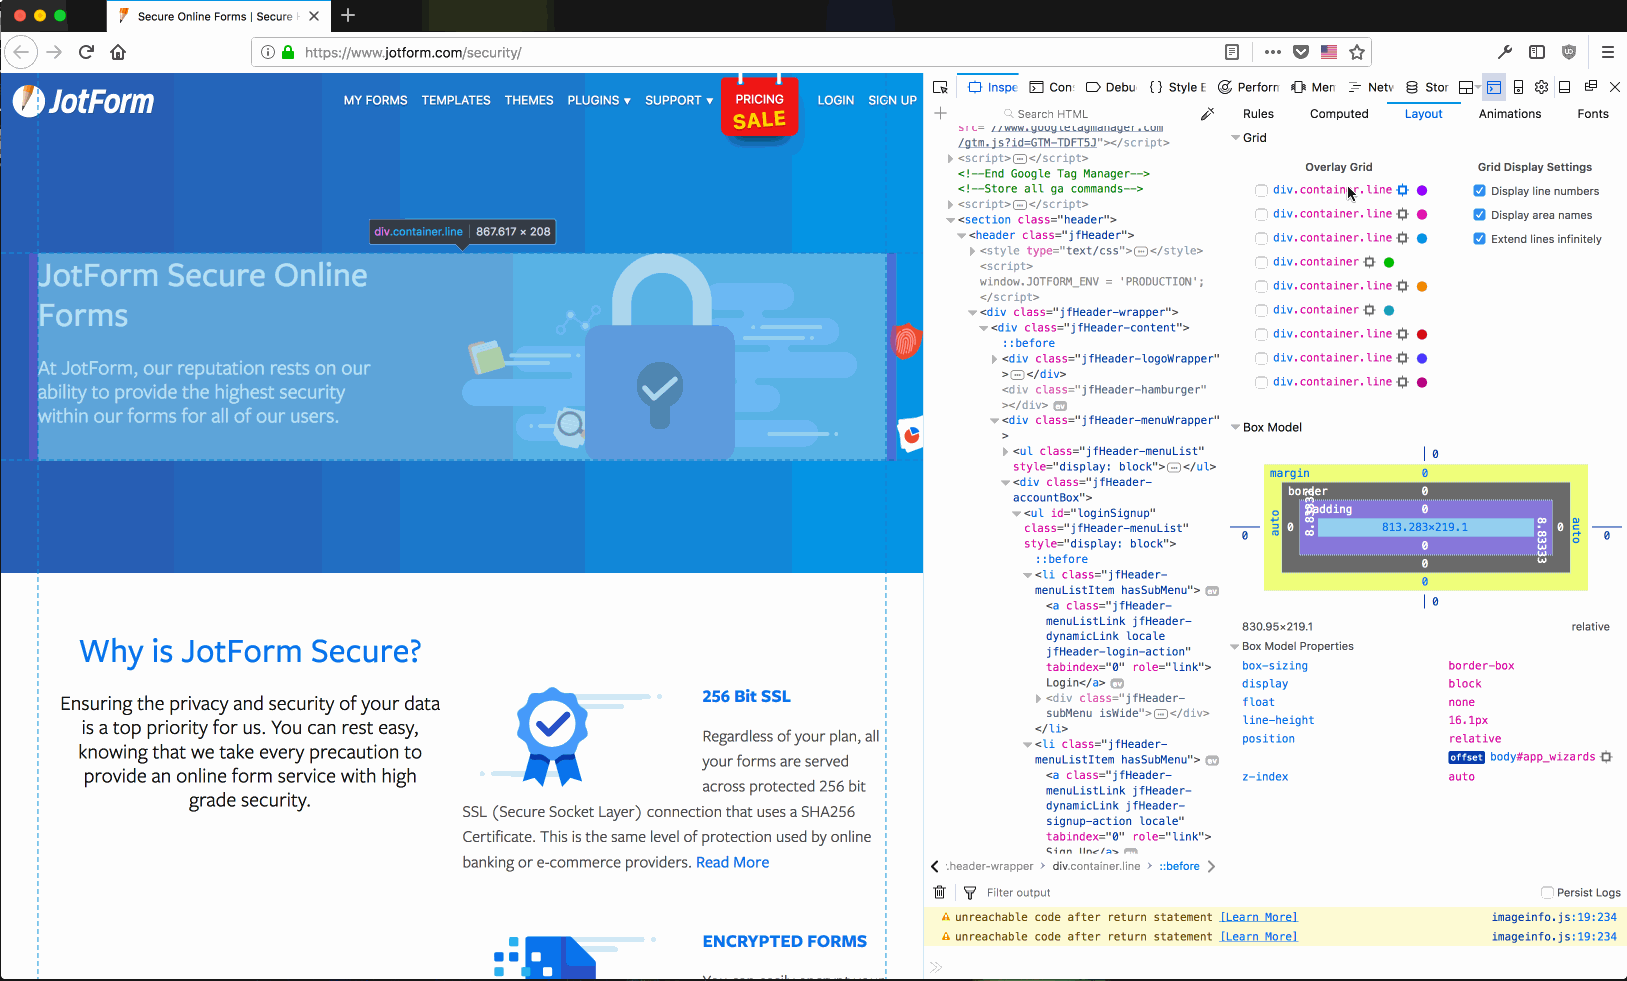Go back one page in Firefox
Screen dimensions: 1627x981
tap(22, 52)
